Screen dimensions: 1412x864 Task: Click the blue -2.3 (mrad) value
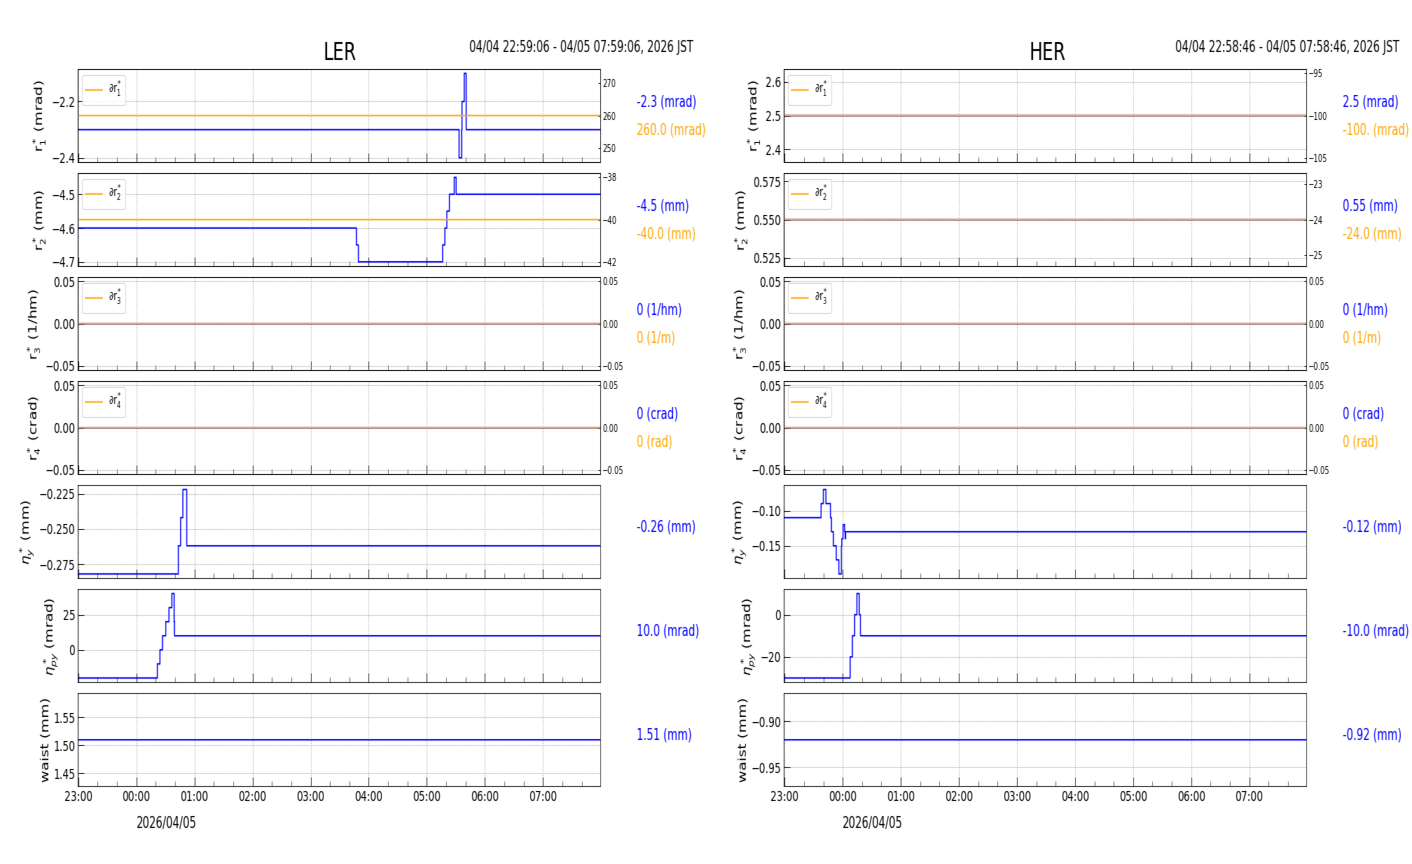[x=666, y=102]
